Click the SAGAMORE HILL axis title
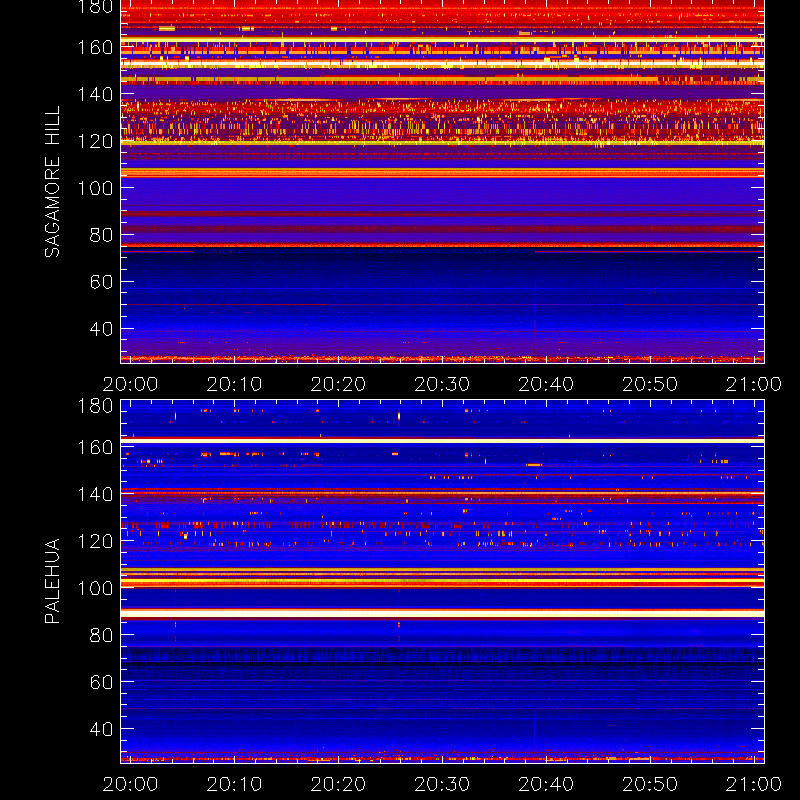800x800 pixels. point(52,181)
